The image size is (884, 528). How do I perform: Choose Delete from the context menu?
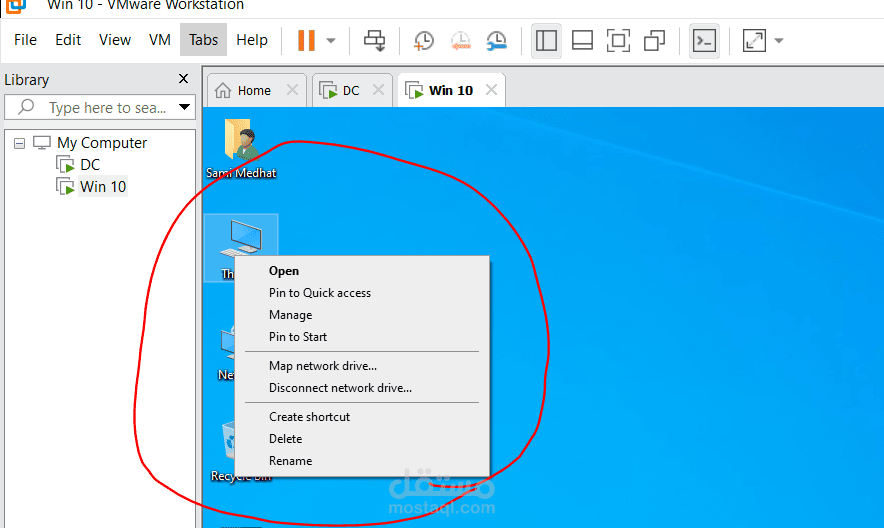[362, 438]
